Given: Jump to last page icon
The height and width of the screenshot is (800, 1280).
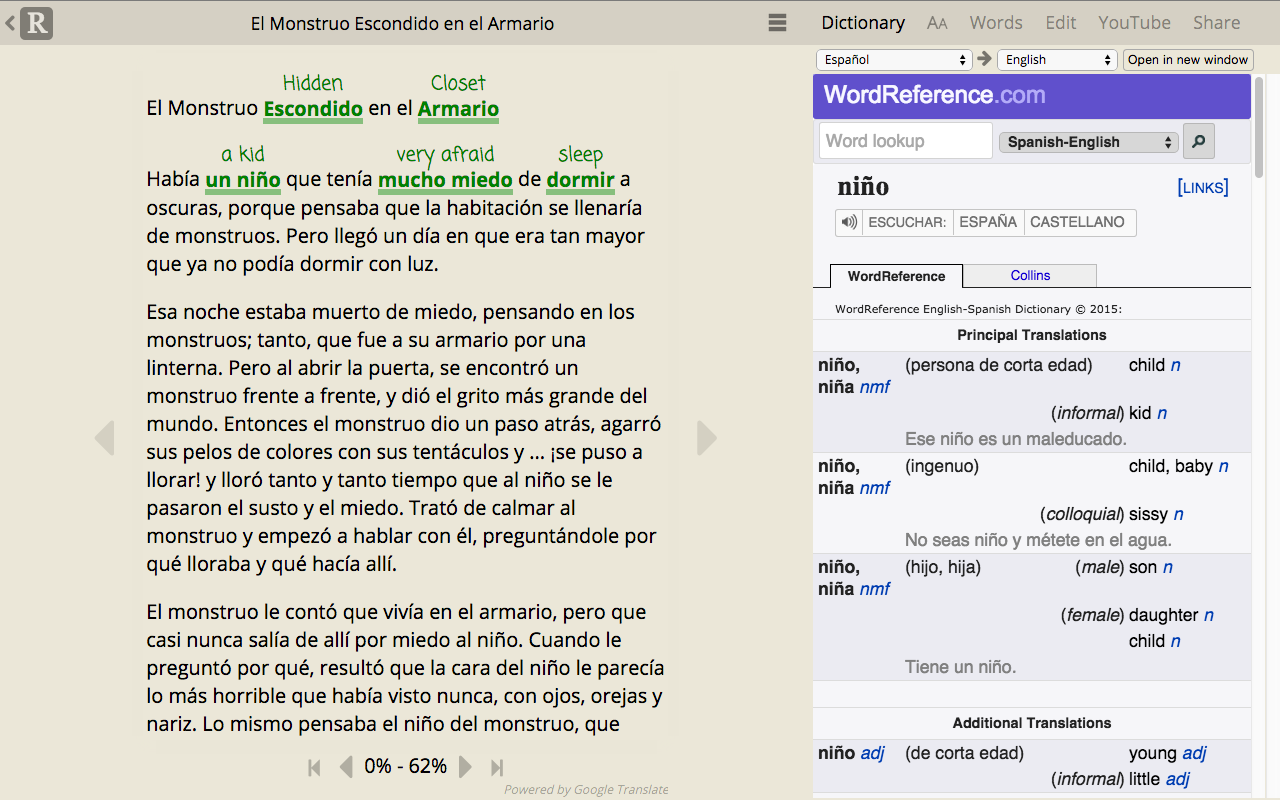Looking at the screenshot, I should [497, 766].
